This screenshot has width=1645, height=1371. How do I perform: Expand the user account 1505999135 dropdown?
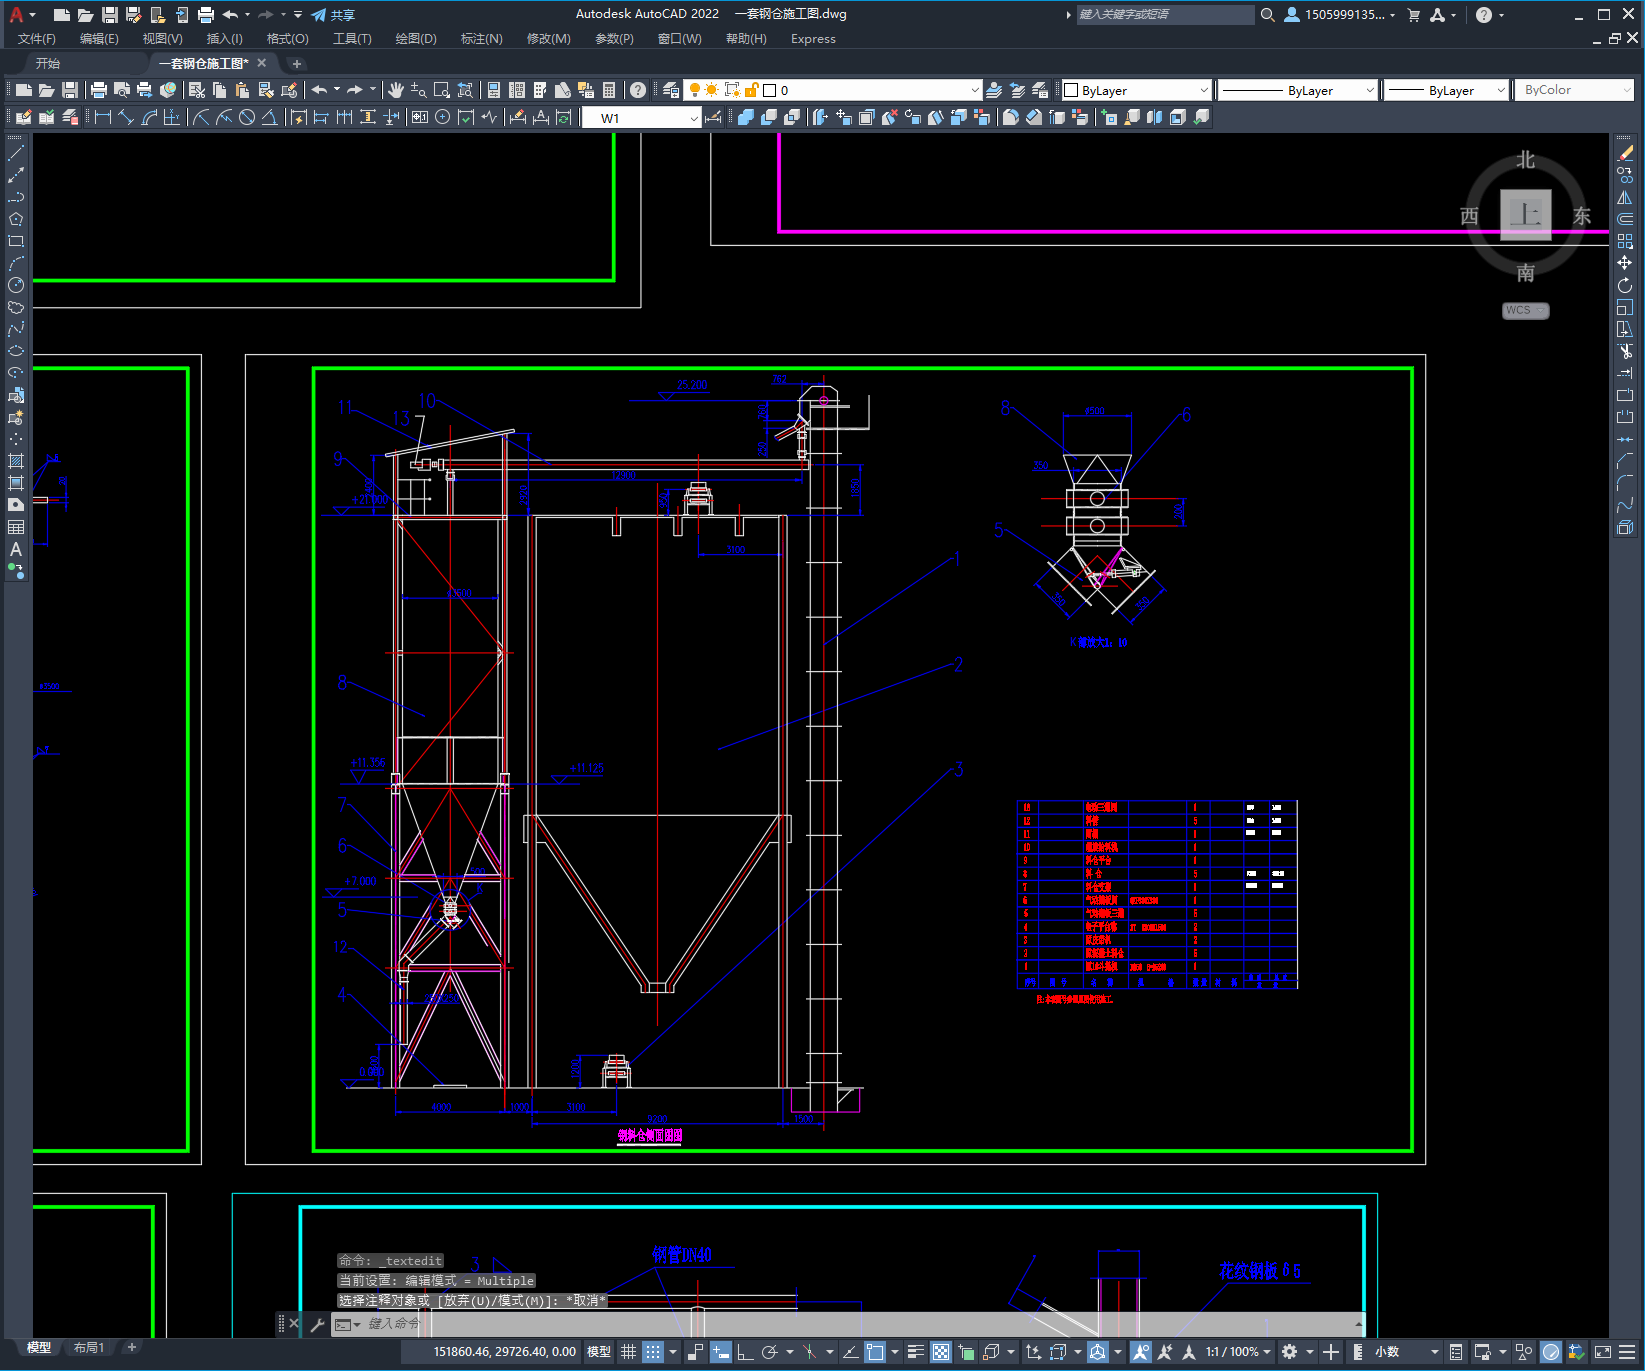click(x=1340, y=15)
